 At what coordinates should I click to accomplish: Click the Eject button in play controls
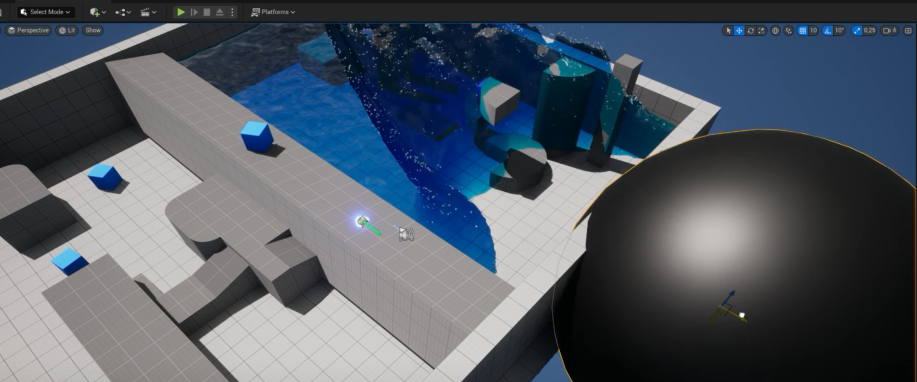click(219, 12)
